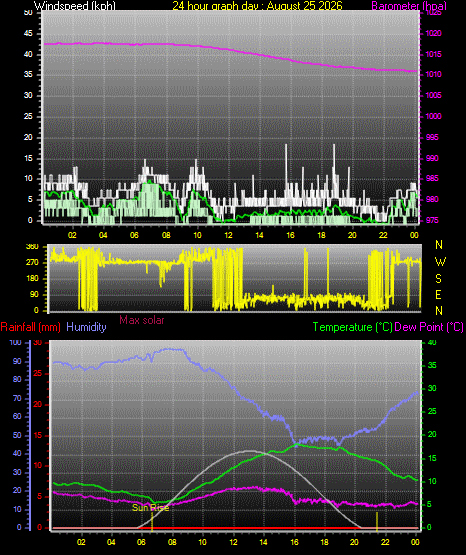The height and width of the screenshot is (555, 466).
Task: Click the '1015' barometer axis value
Action: point(433,55)
